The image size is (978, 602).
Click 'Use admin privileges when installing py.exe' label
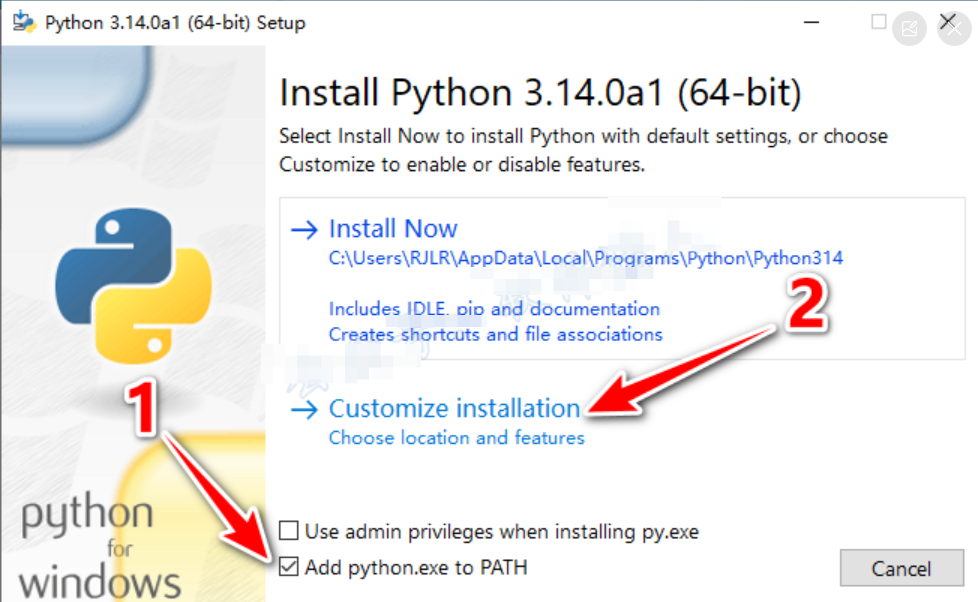coord(502,532)
